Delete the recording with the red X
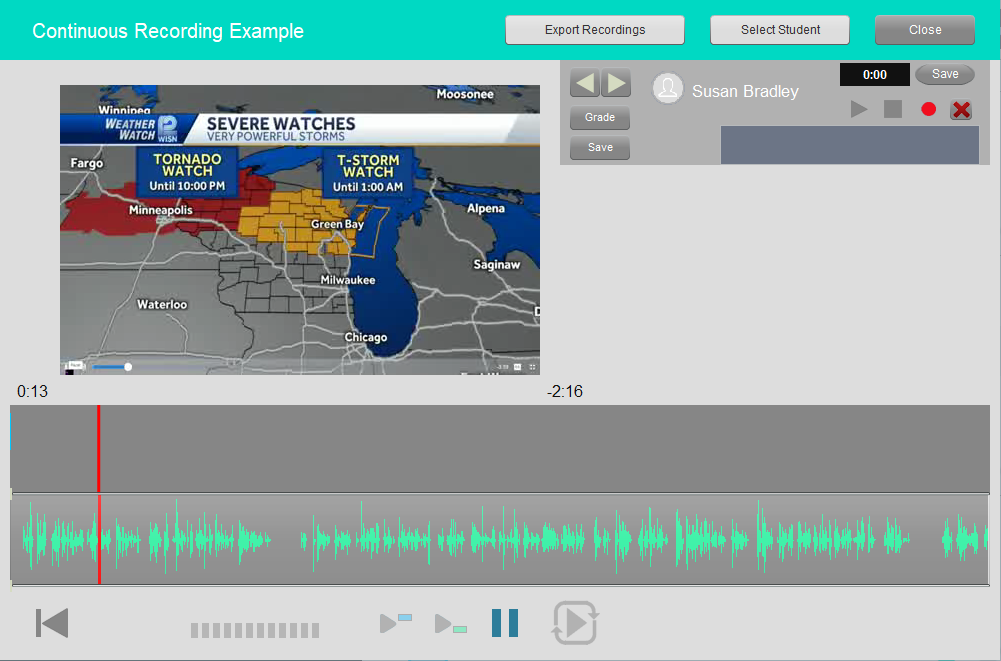This screenshot has height=661, width=1001. (961, 109)
